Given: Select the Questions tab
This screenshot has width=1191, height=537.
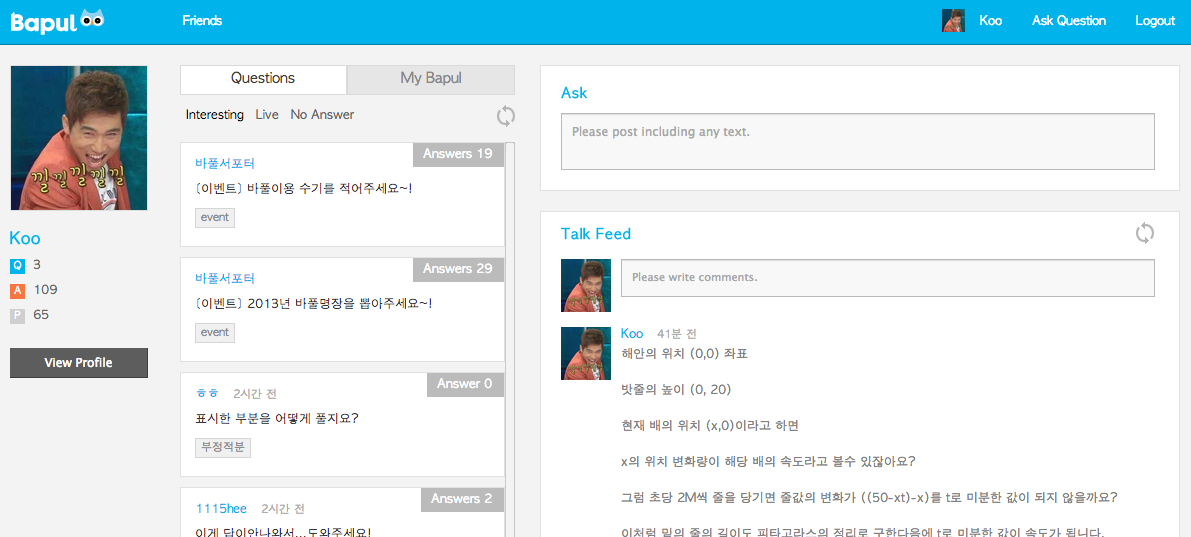Looking at the screenshot, I should coord(263,79).
